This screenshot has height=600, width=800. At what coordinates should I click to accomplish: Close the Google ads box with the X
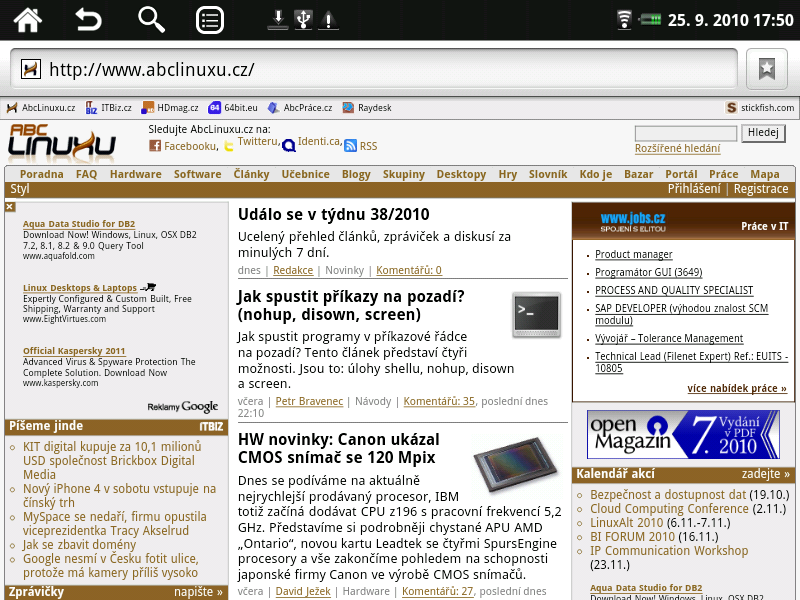tap(10, 207)
